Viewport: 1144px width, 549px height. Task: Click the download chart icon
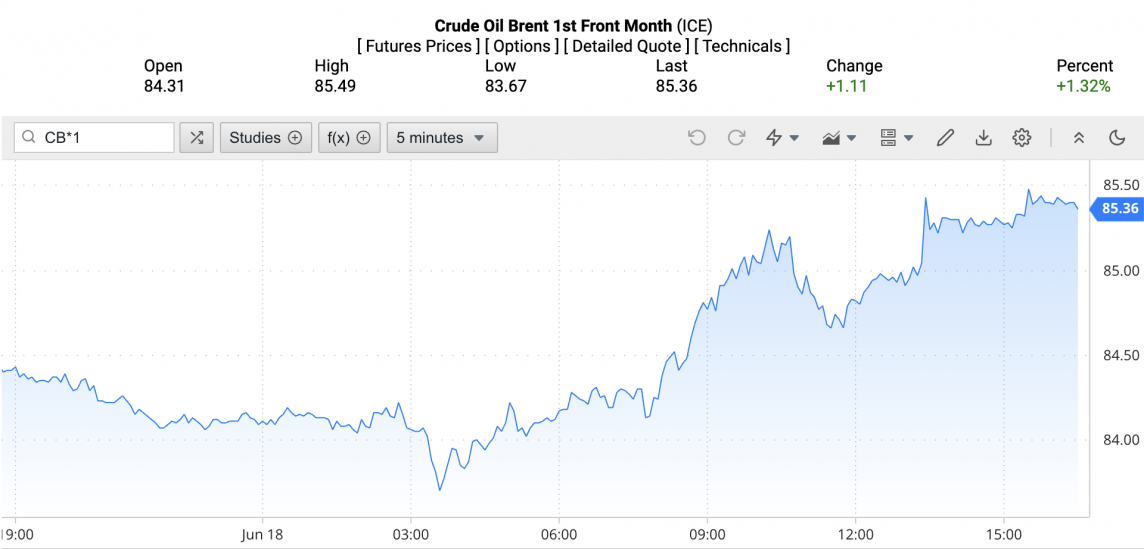tap(983, 138)
